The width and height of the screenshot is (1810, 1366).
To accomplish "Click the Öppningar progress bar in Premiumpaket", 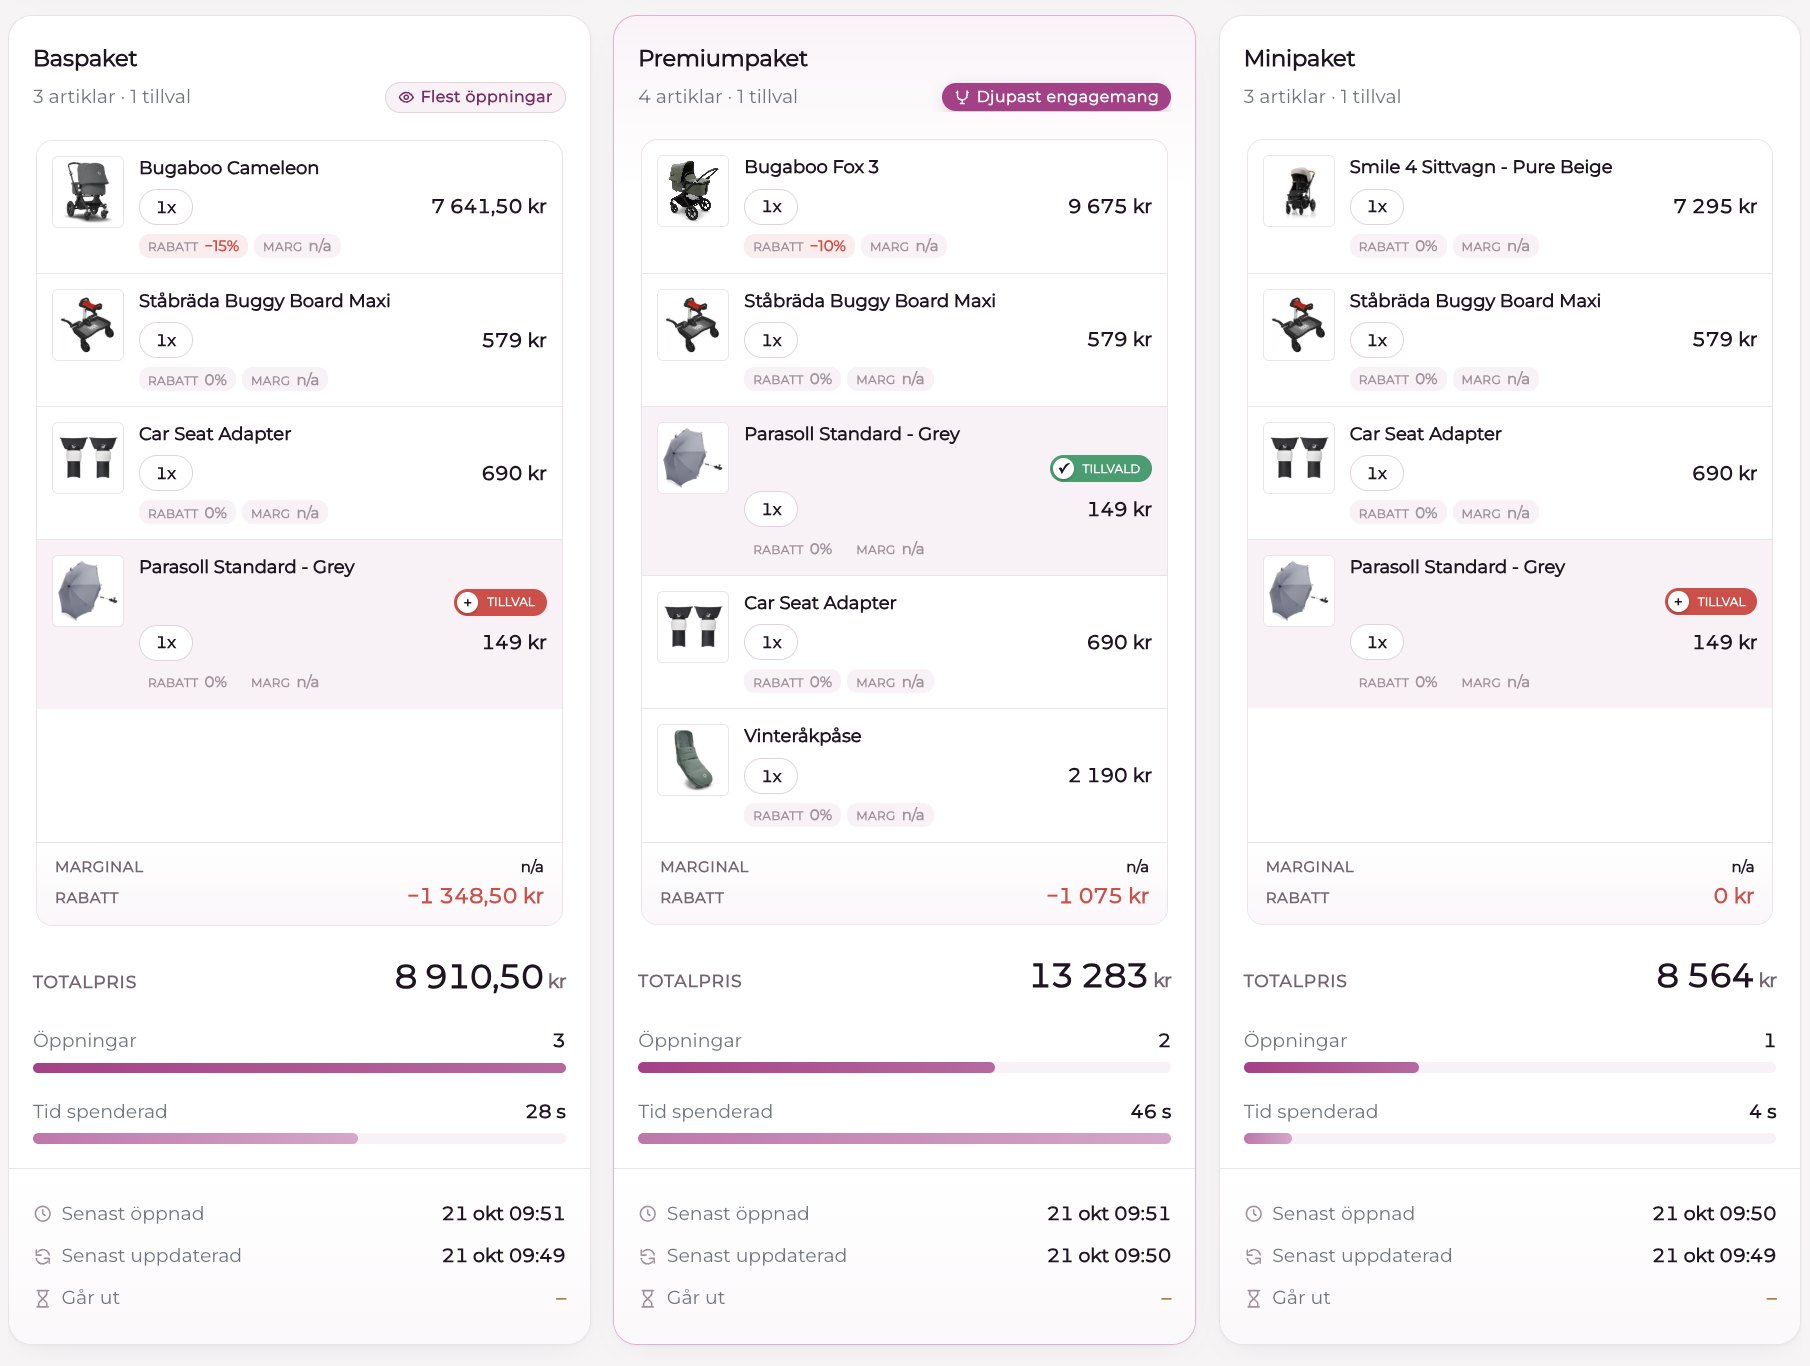I will pos(904,1068).
